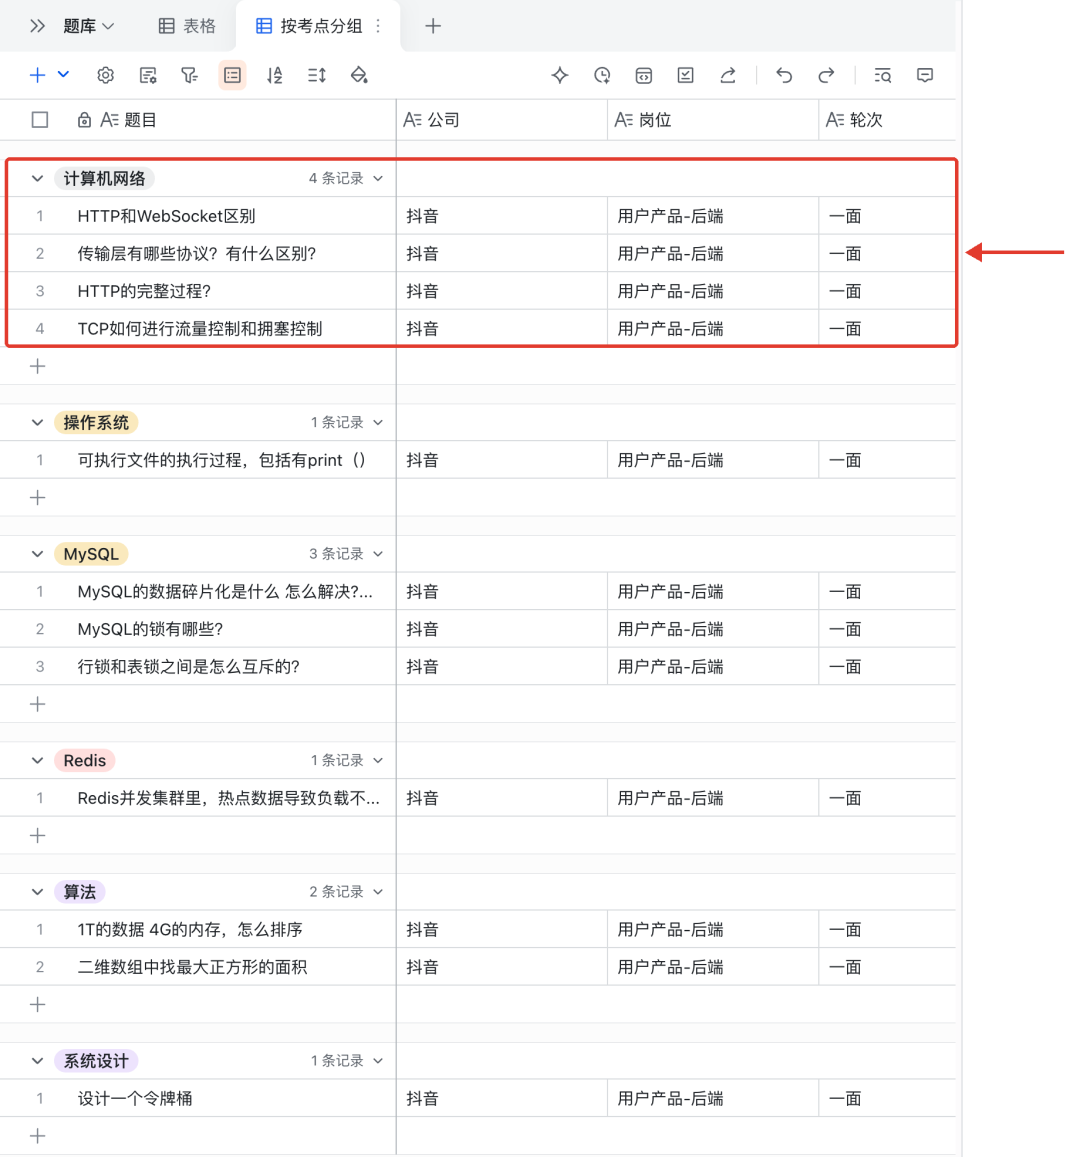Collapse the 操作系统 group
This screenshot has width=1080, height=1157.
click(37, 423)
